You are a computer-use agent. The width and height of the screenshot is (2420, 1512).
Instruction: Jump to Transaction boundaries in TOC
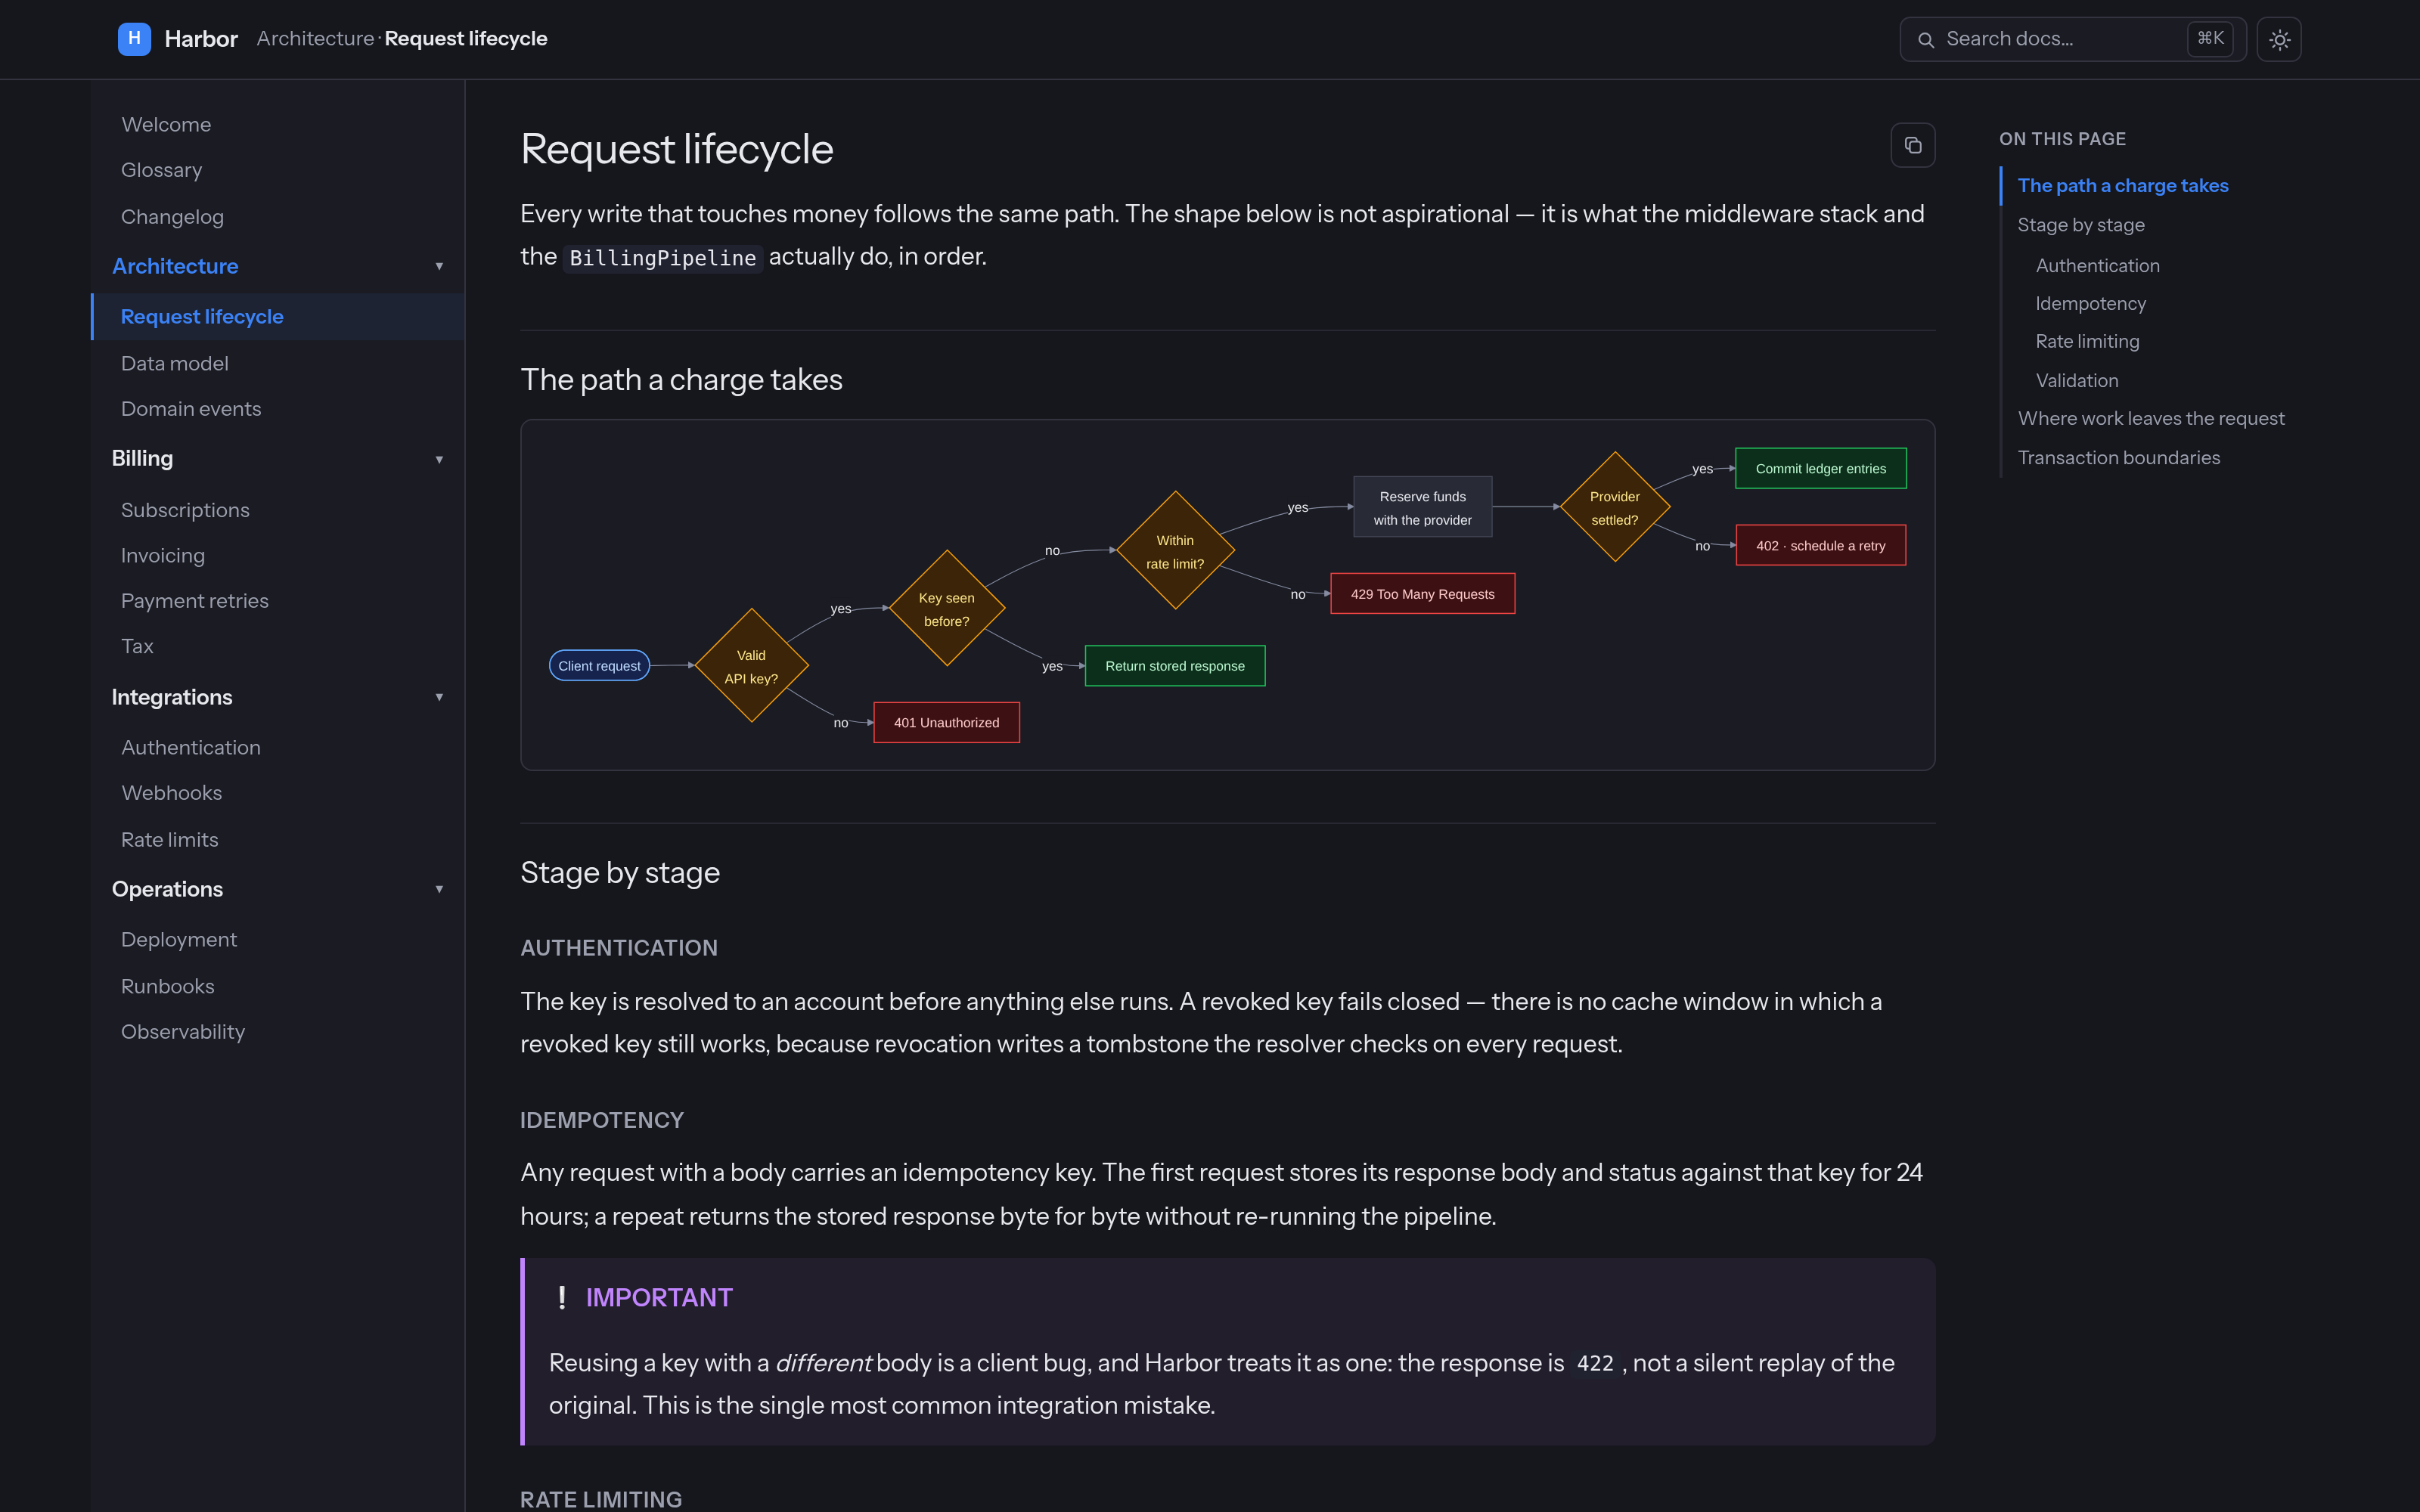point(2119,458)
